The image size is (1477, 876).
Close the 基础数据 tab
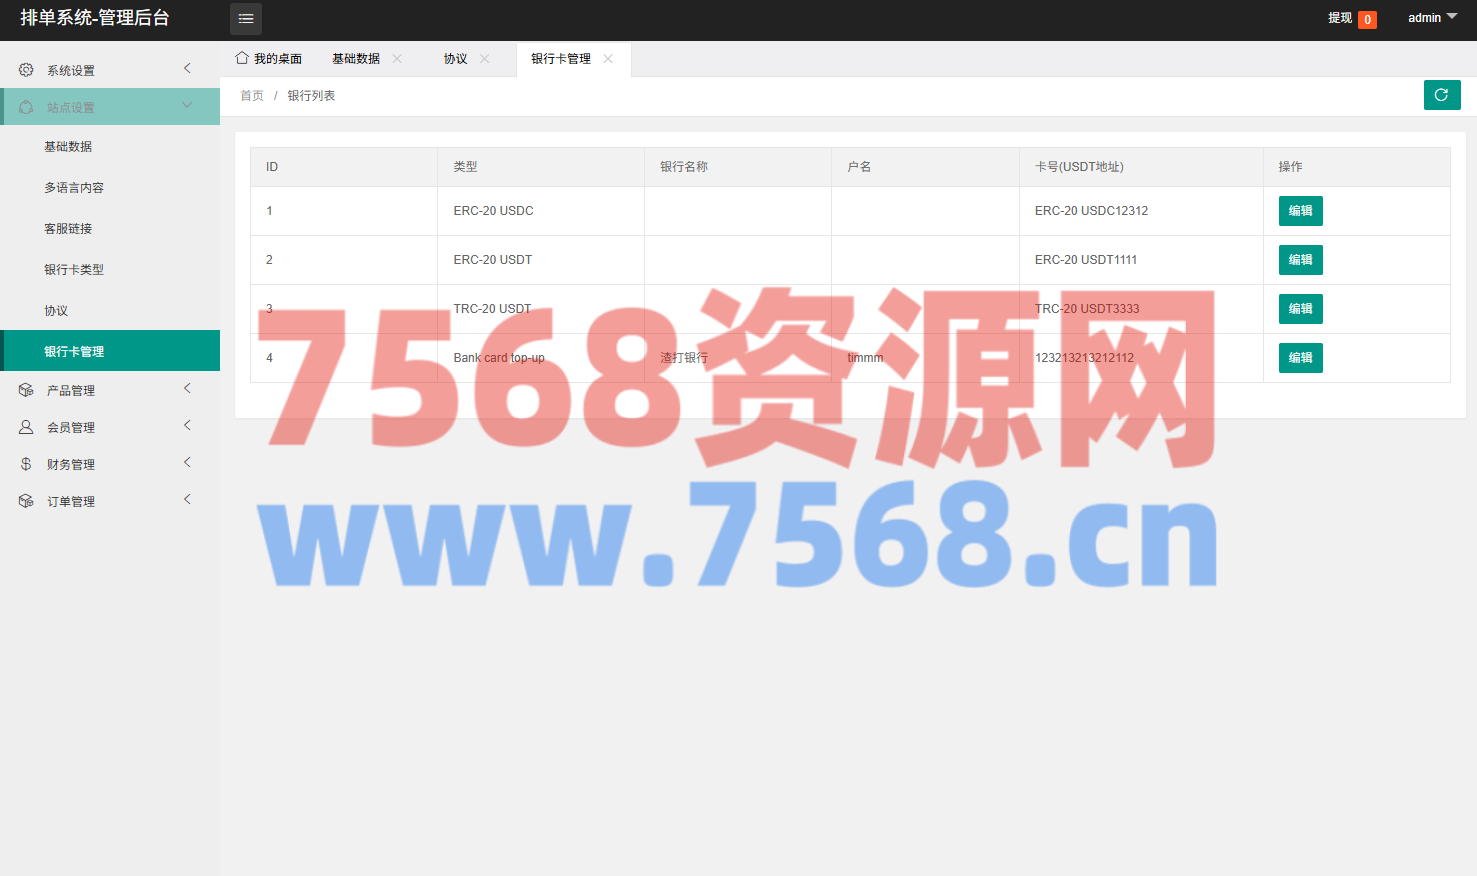397,59
